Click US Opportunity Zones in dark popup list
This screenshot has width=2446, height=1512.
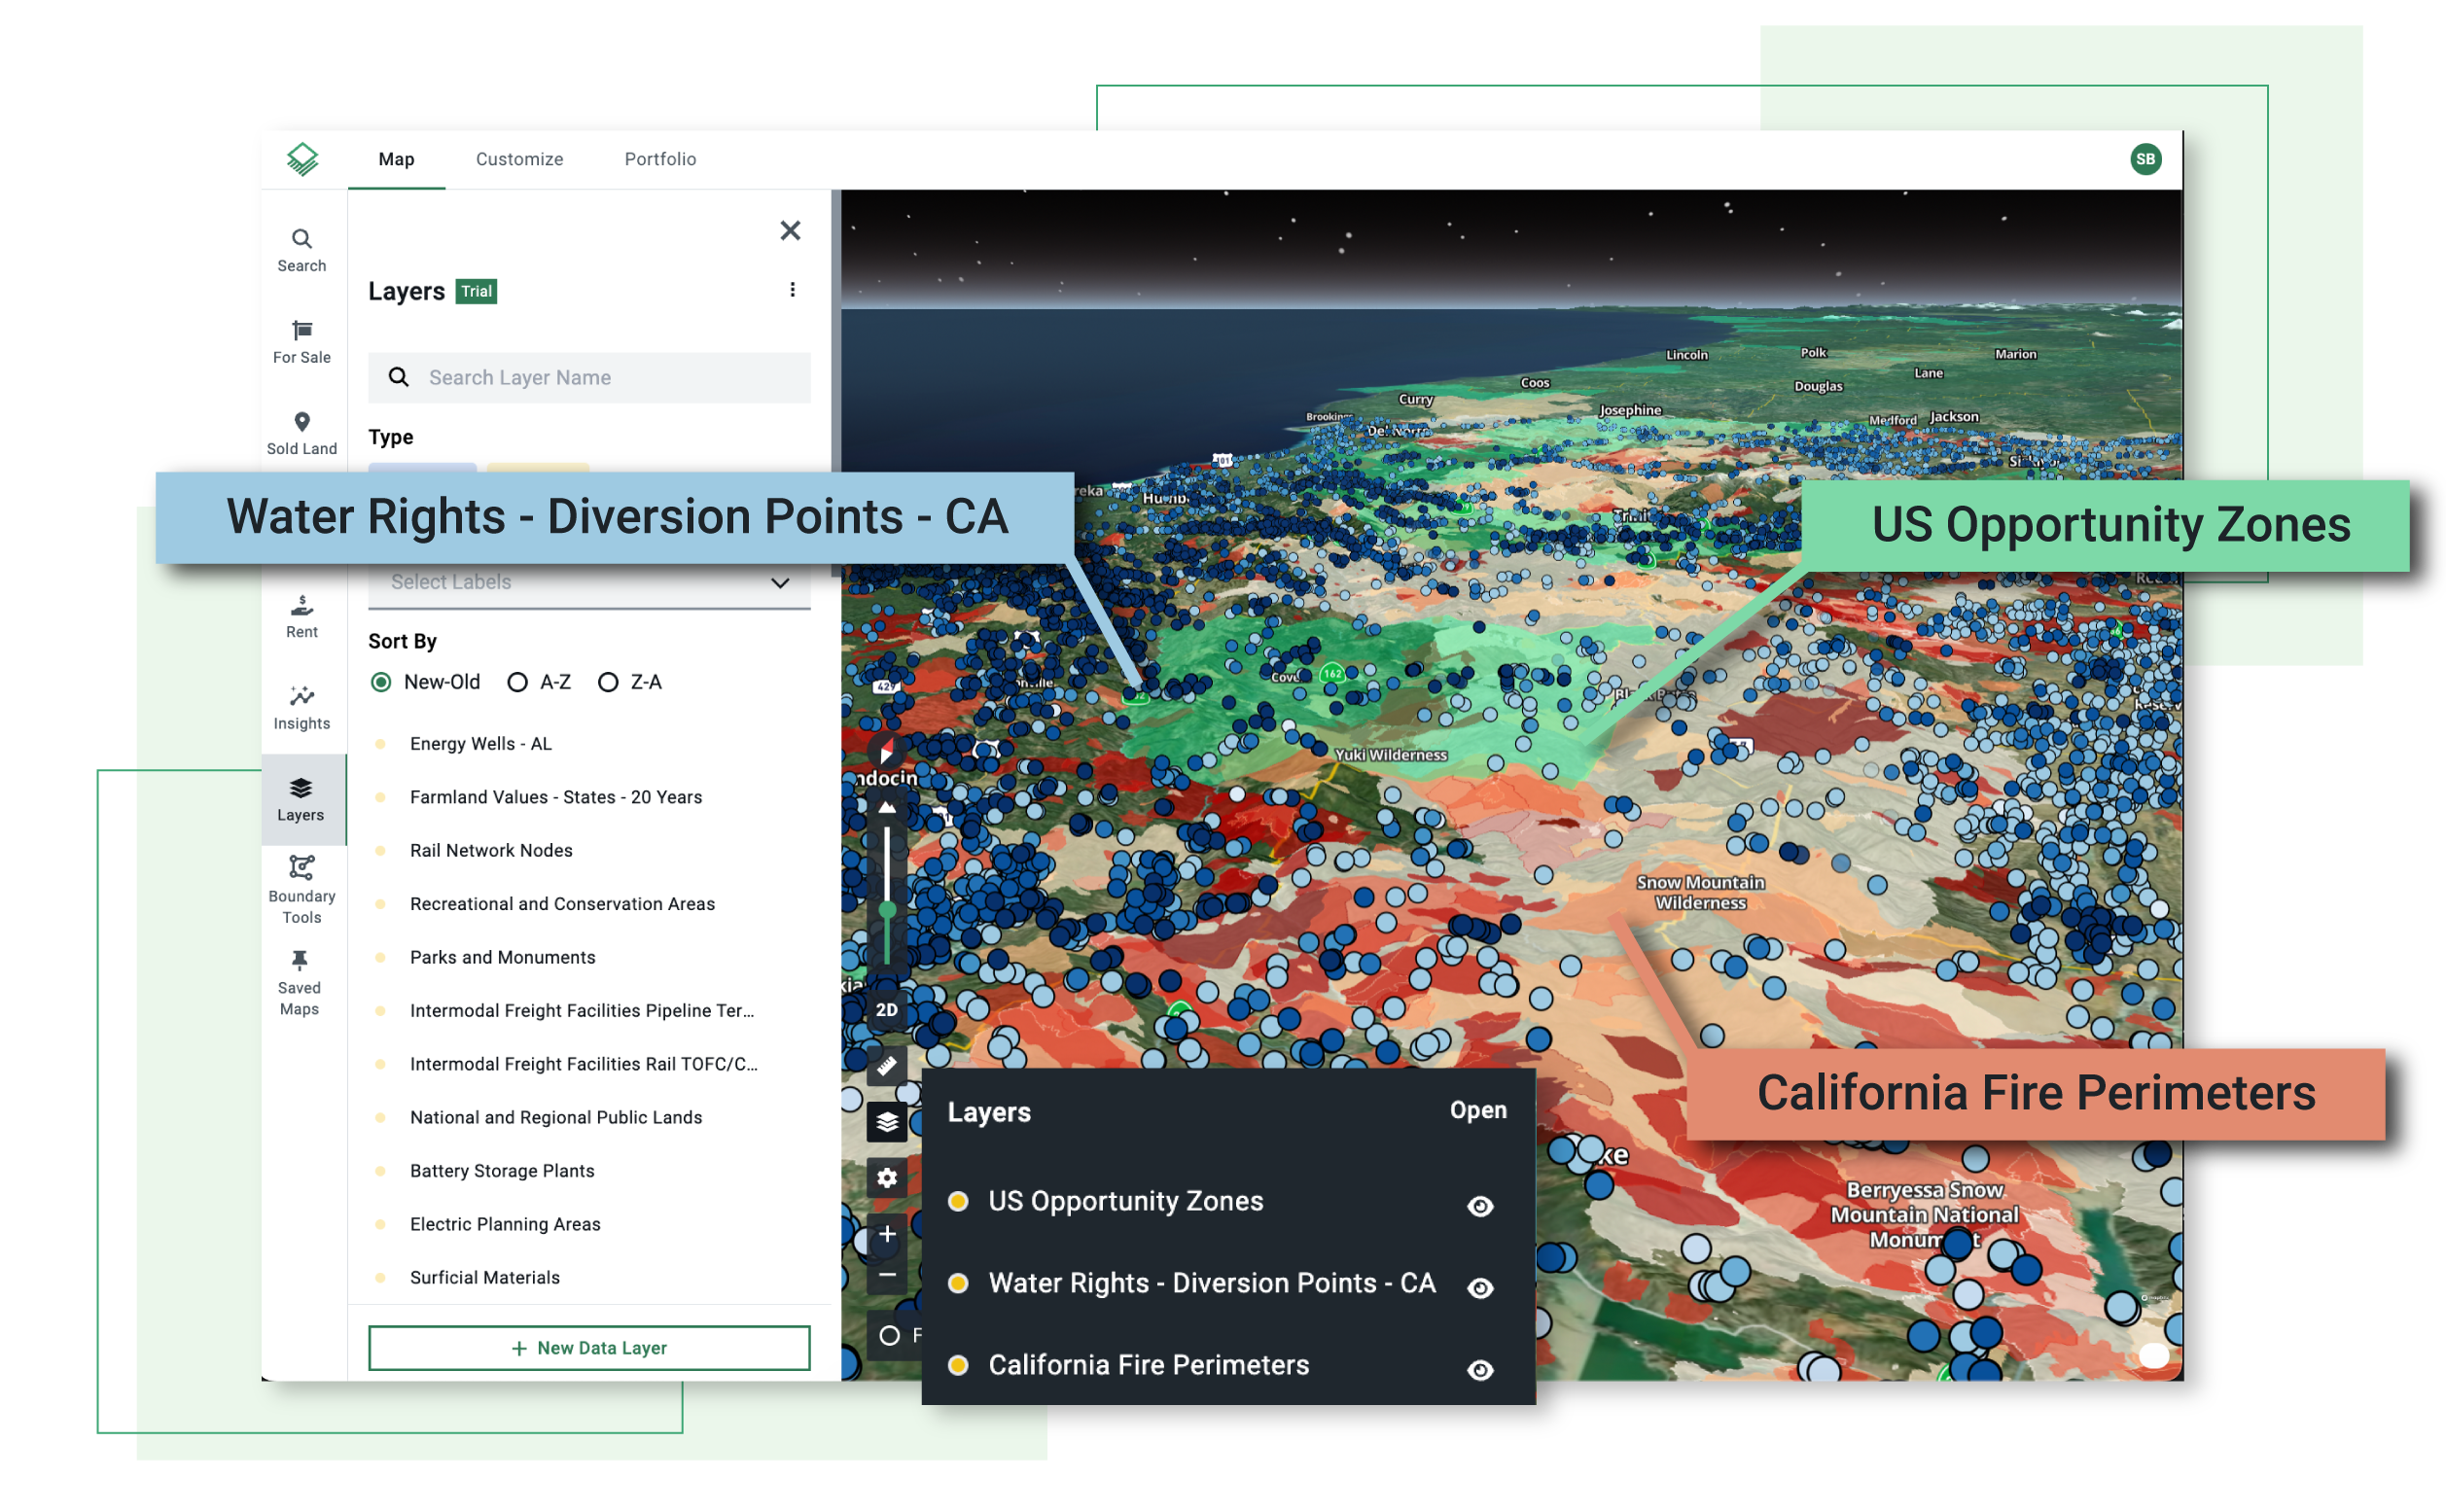click(x=1125, y=1201)
